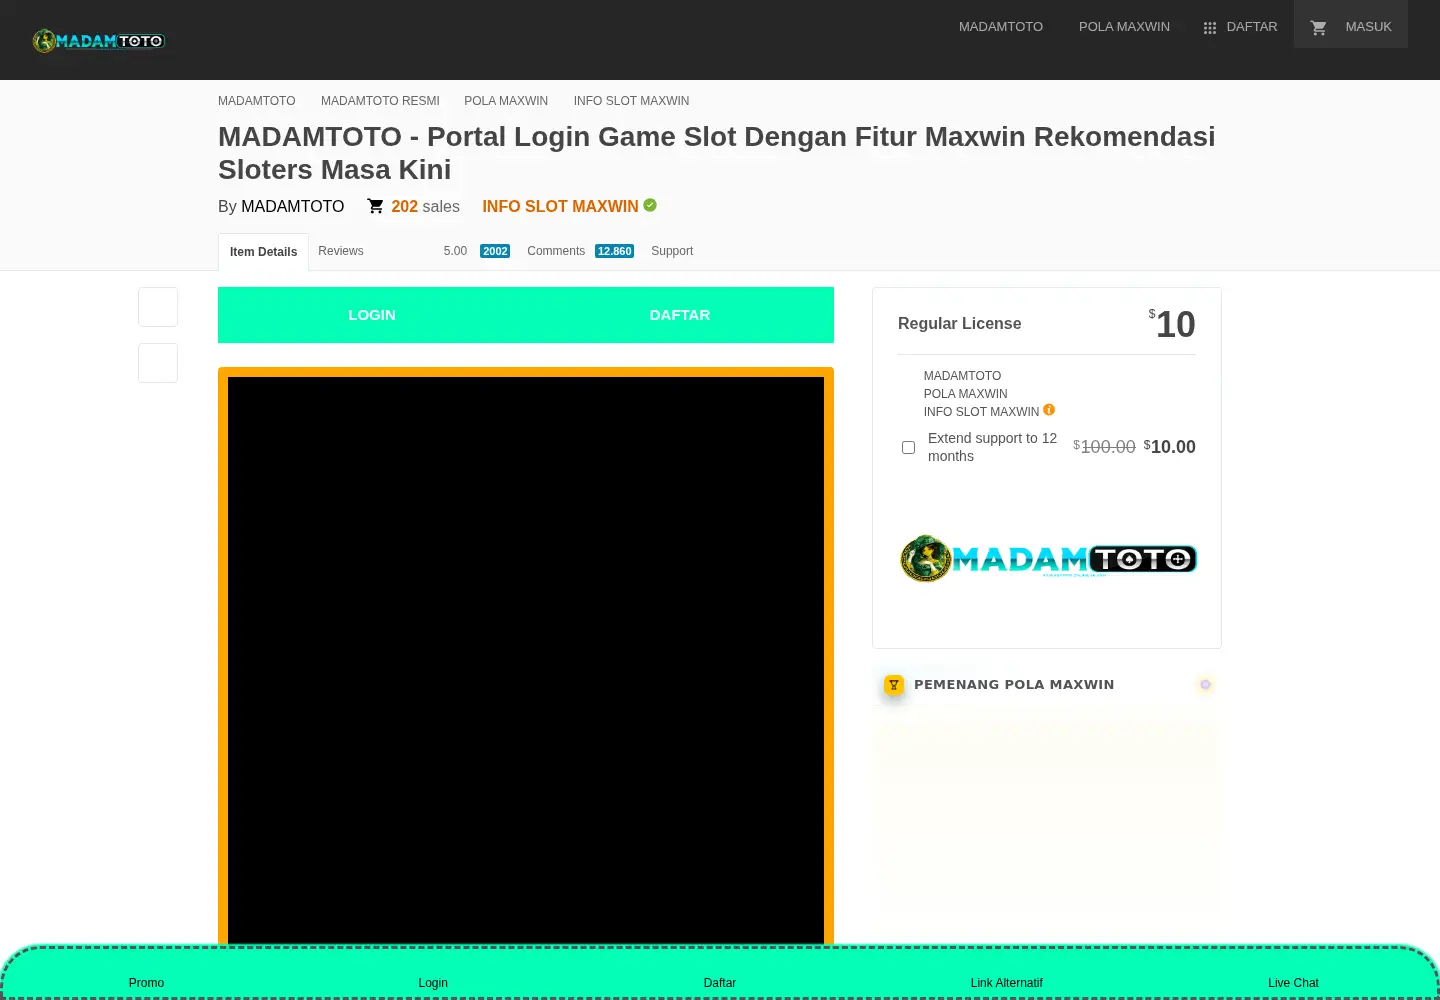Viewport: 1440px width, 1000px height.
Task: Click the cart icon next to 202 sales
Action: point(376,206)
